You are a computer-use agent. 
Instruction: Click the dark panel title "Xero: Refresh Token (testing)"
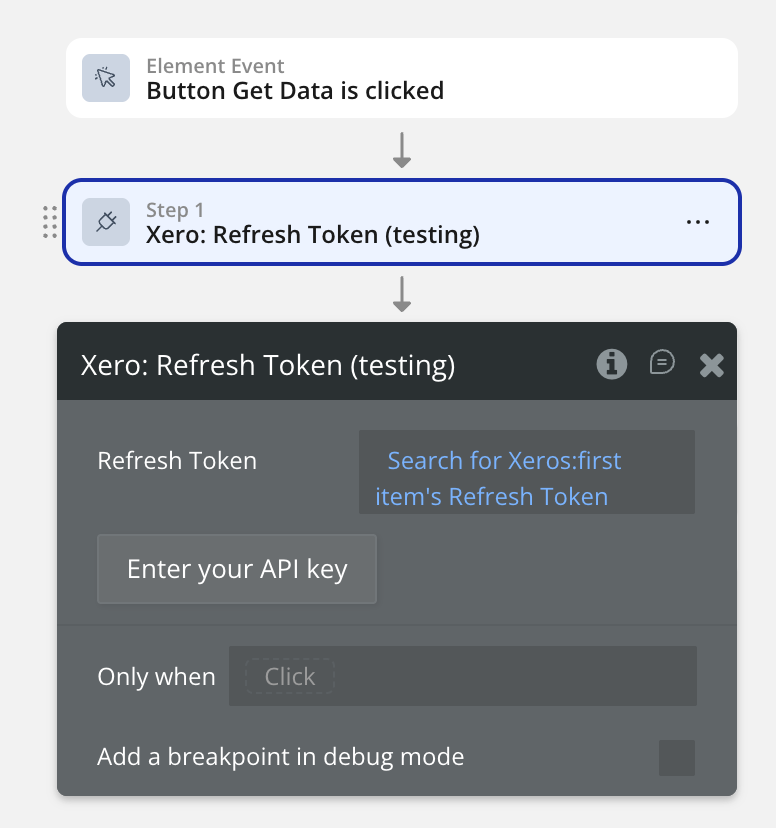point(268,365)
